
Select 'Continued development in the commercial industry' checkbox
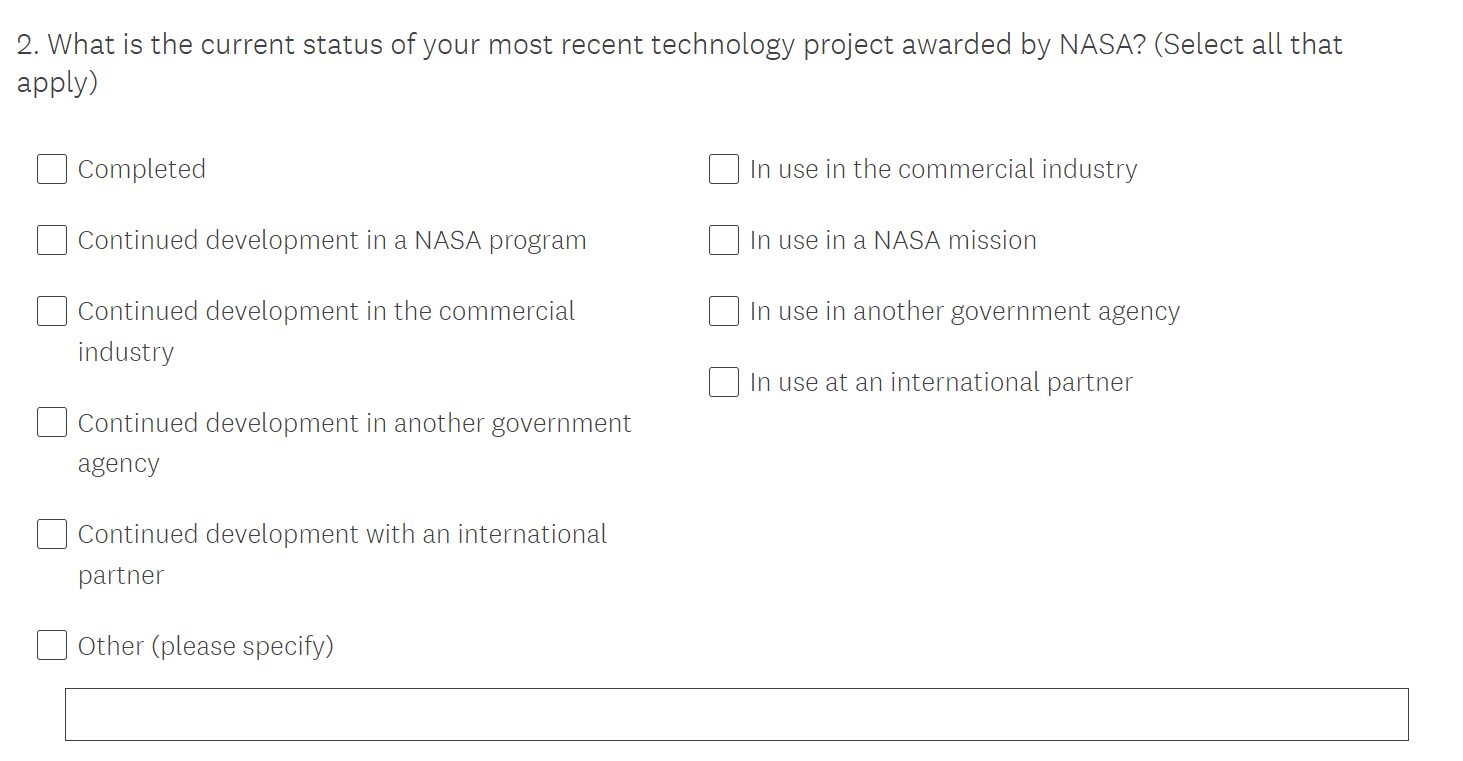pyautogui.click(x=52, y=311)
